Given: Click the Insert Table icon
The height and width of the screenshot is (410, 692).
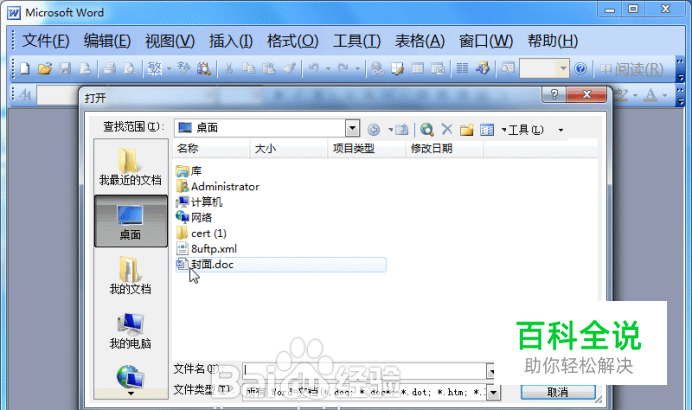Looking at the screenshot, I should pyautogui.click(x=417, y=68).
